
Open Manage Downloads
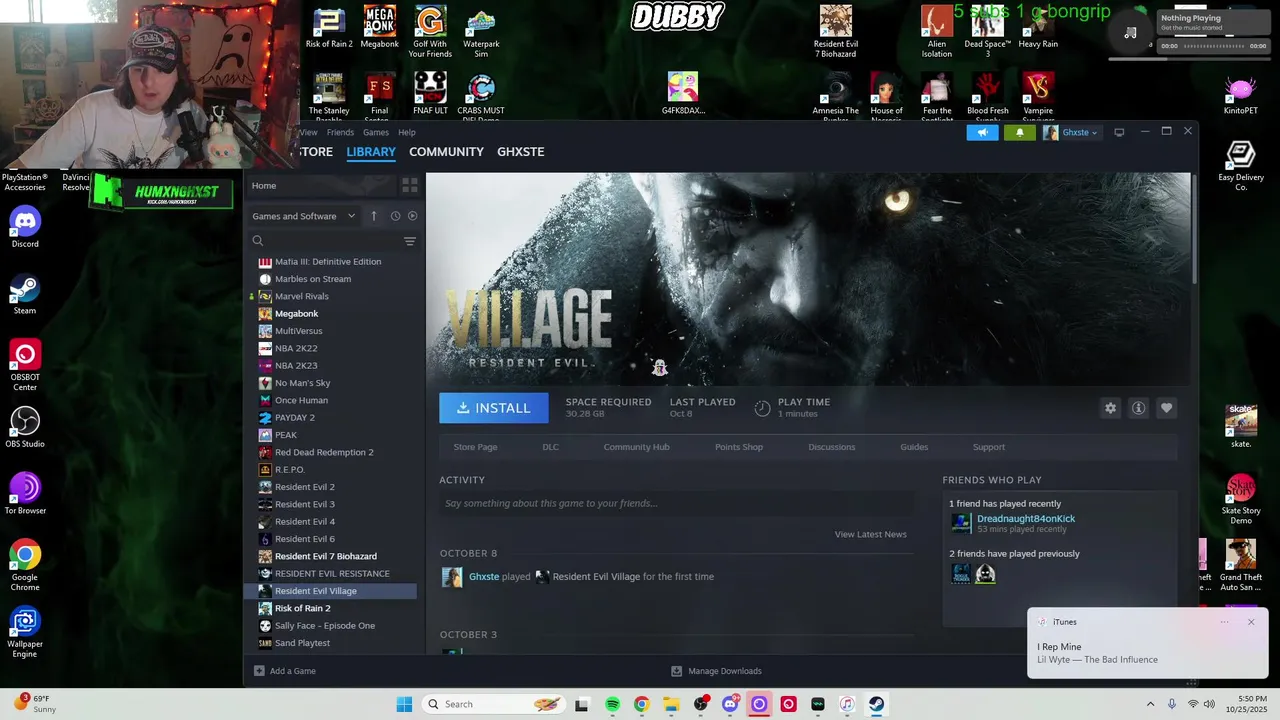click(716, 671)
